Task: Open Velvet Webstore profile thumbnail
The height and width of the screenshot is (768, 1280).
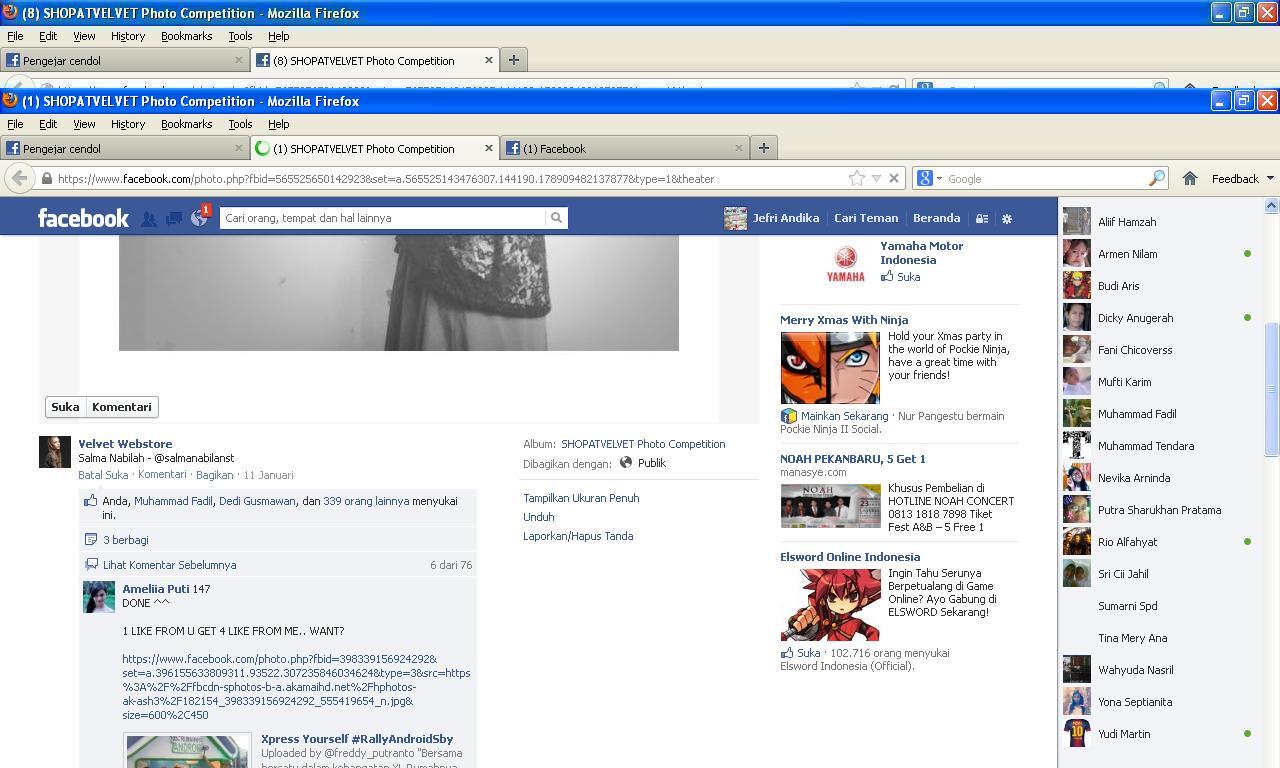Action: pos(55,452)
